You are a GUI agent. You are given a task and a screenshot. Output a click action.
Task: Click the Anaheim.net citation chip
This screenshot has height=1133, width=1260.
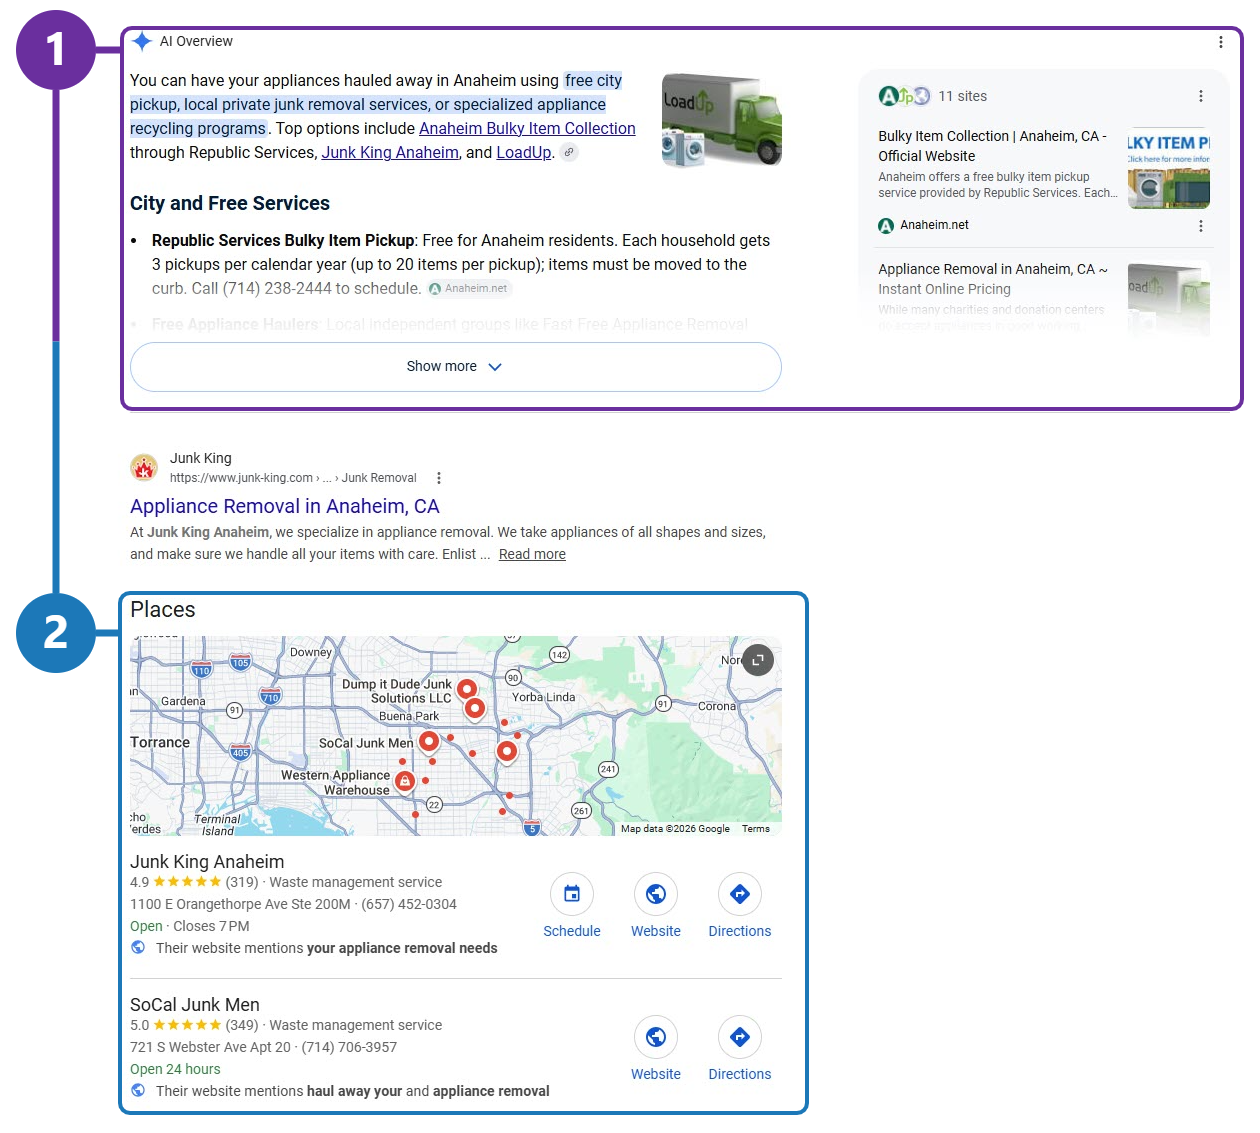click(x=469, y=288)
